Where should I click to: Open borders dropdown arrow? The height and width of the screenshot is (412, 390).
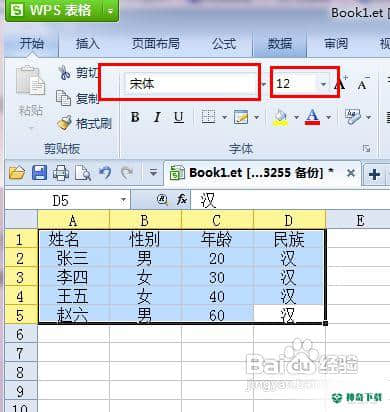[x=224, y=117]
